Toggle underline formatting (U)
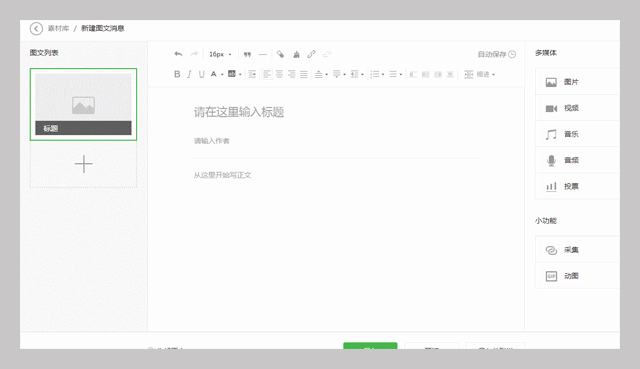 click(201, 74)
